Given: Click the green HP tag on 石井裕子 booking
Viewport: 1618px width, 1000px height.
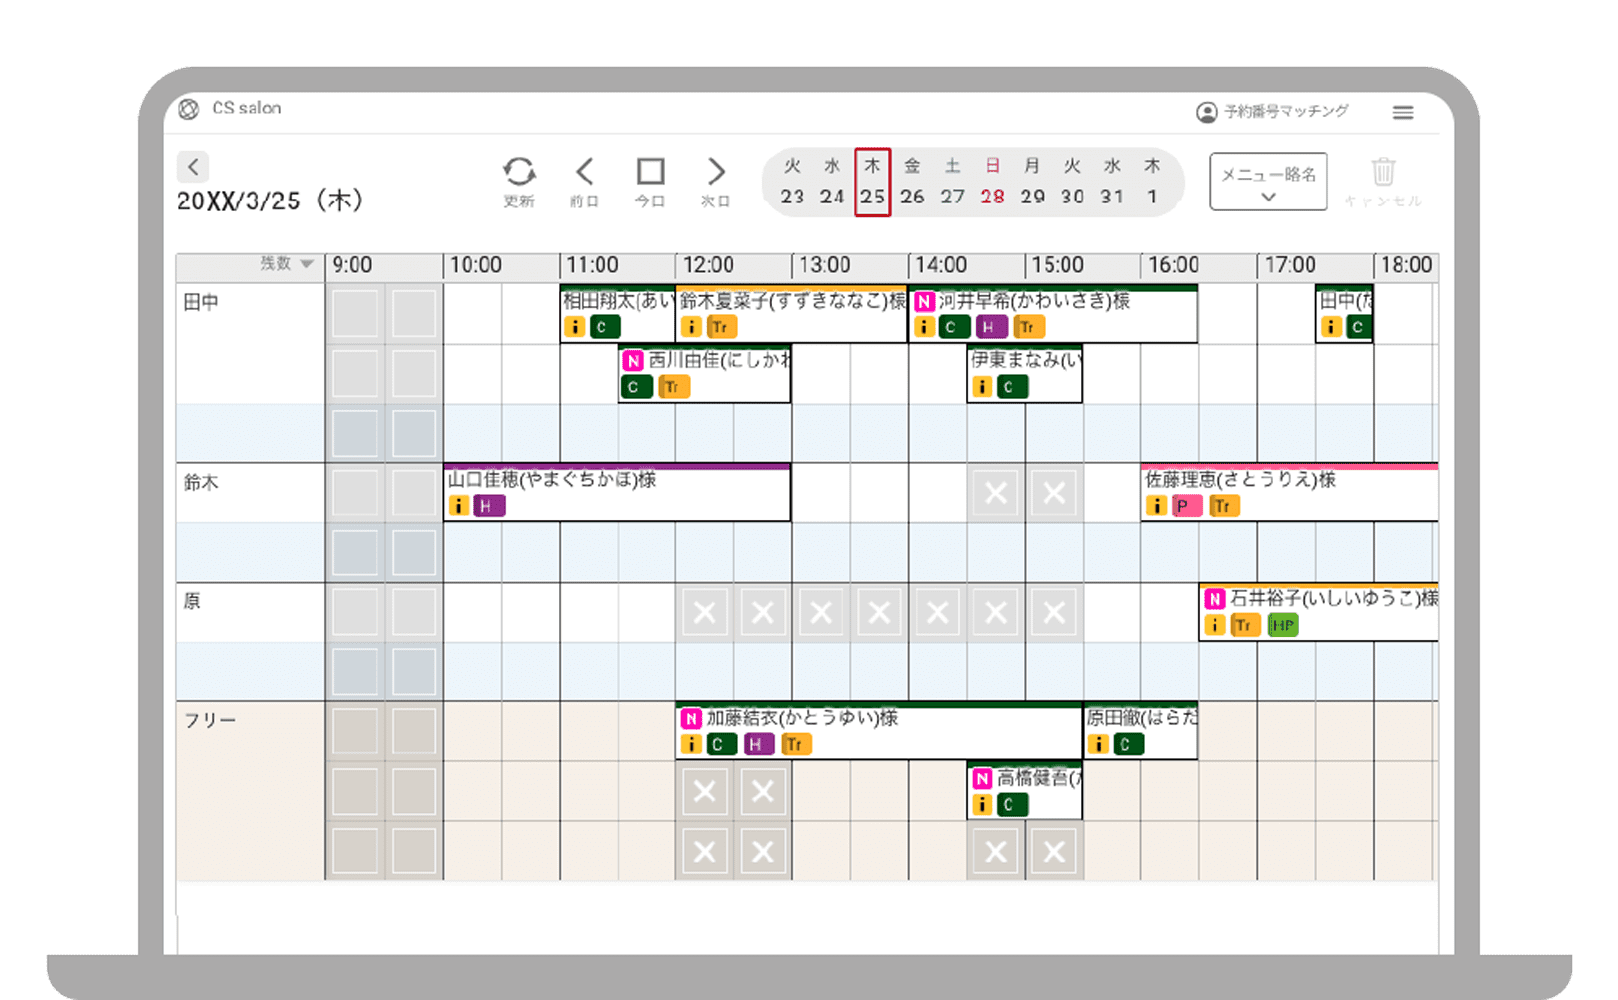Looking at the screenshot, I should tap(1282, 626).
